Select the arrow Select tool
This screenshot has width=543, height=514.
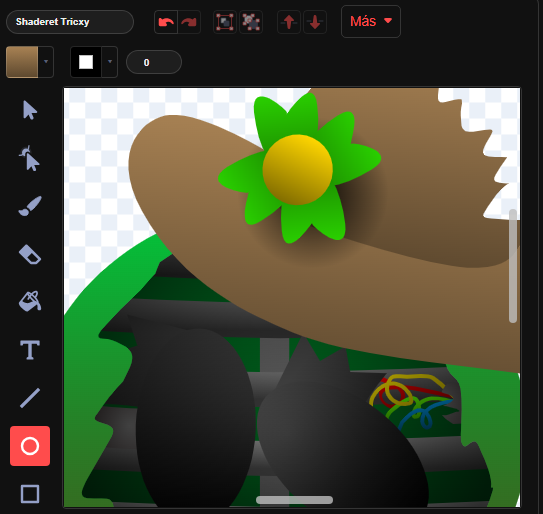click(x=30, y=110)
